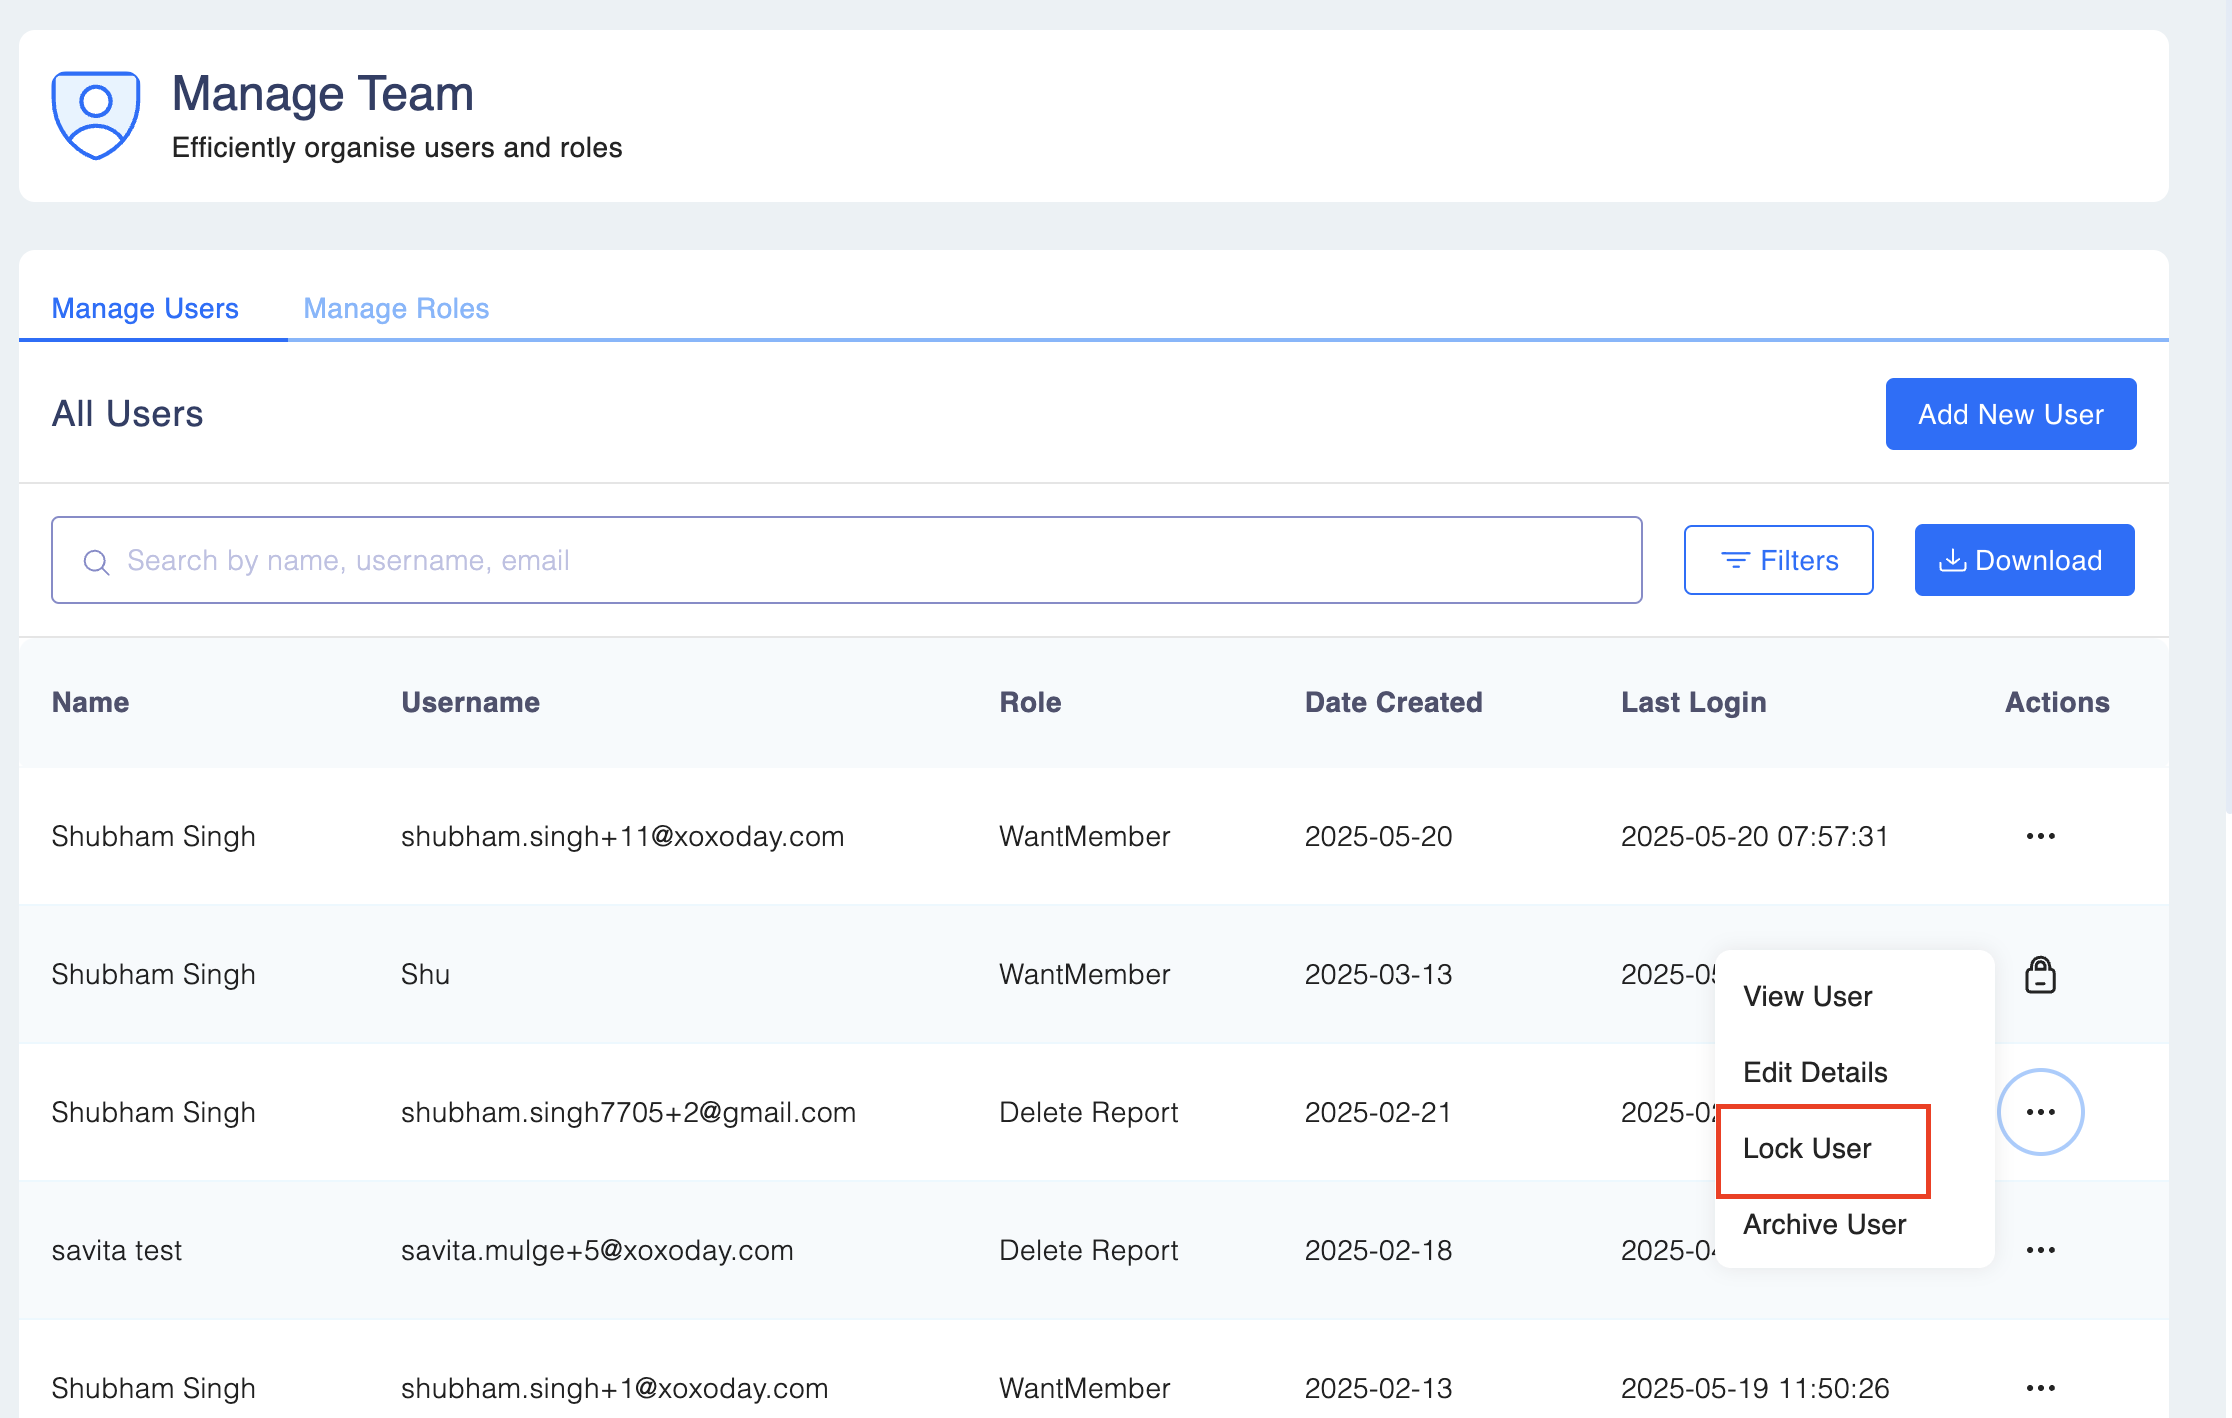Click the circled three-dots actions button
Viewport: 2232px width, 1418px height.
coord(2040,1112)
